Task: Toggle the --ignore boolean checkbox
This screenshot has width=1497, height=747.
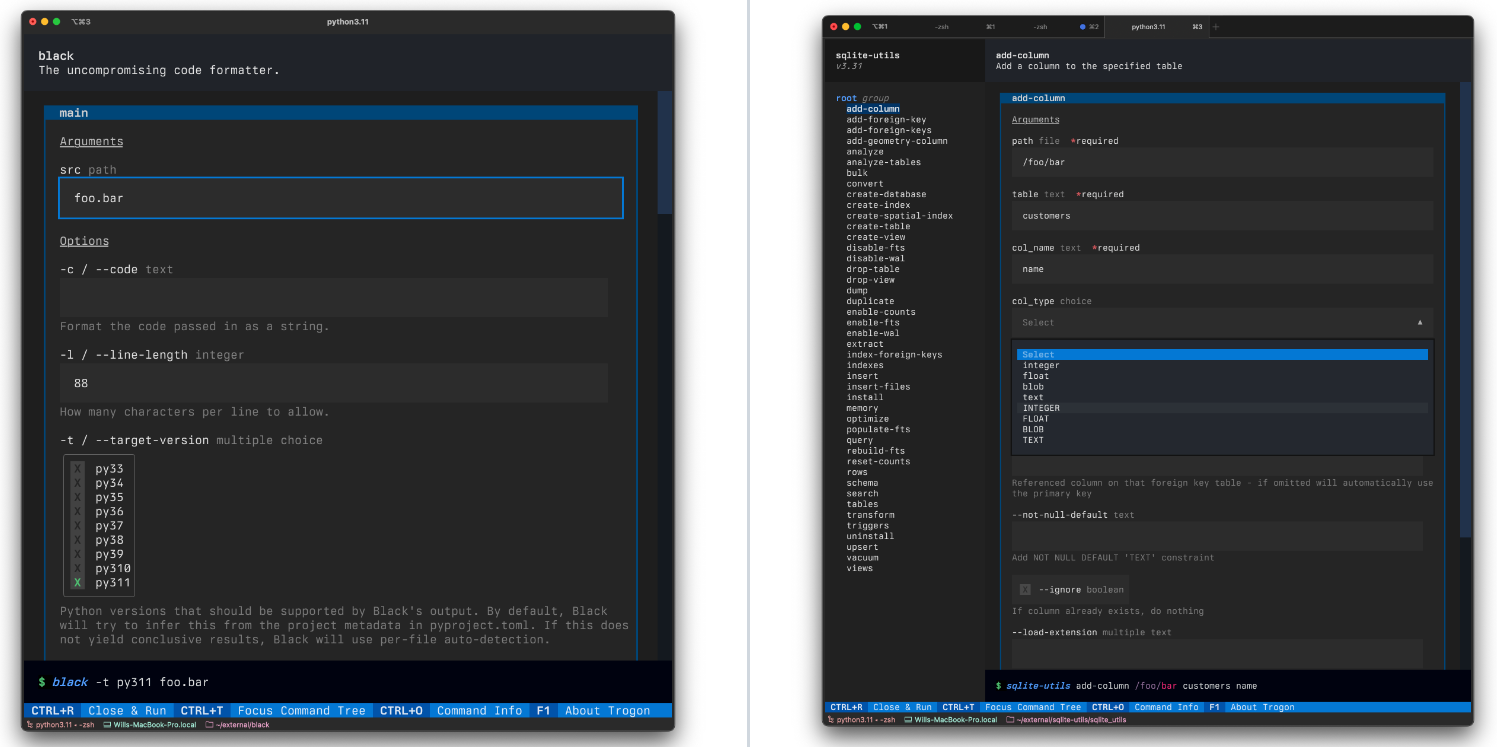Action: pos(1025,590)
